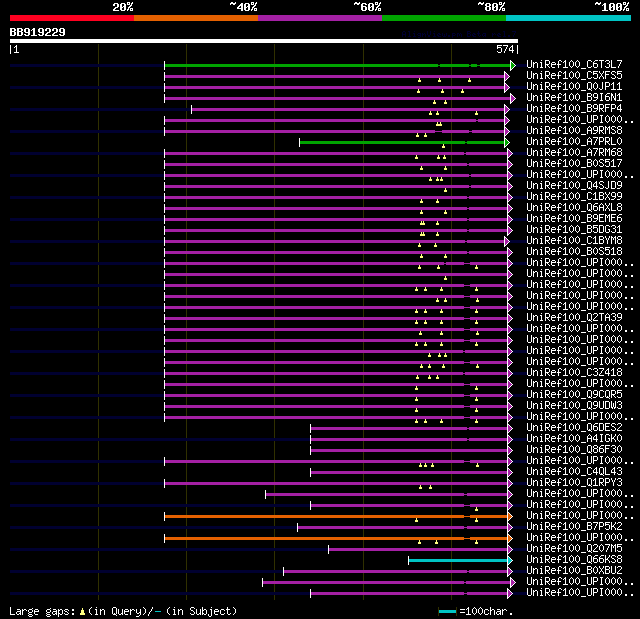This screenshot has height=619, width=640.
Task: Select the query name BB919229
Action: pos(38,32)
